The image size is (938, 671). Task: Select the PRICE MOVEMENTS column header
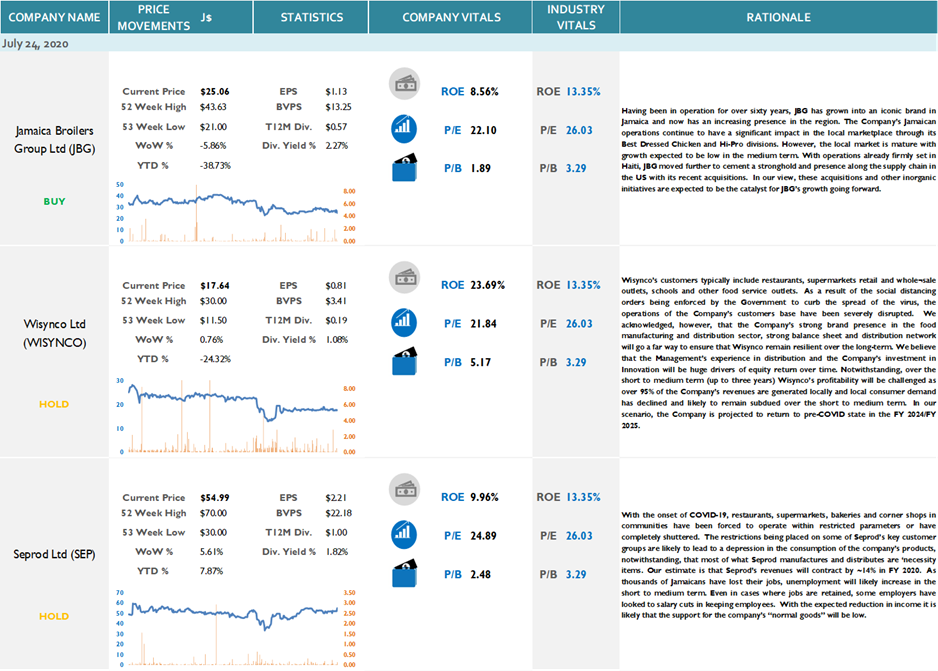pos(181,17)
